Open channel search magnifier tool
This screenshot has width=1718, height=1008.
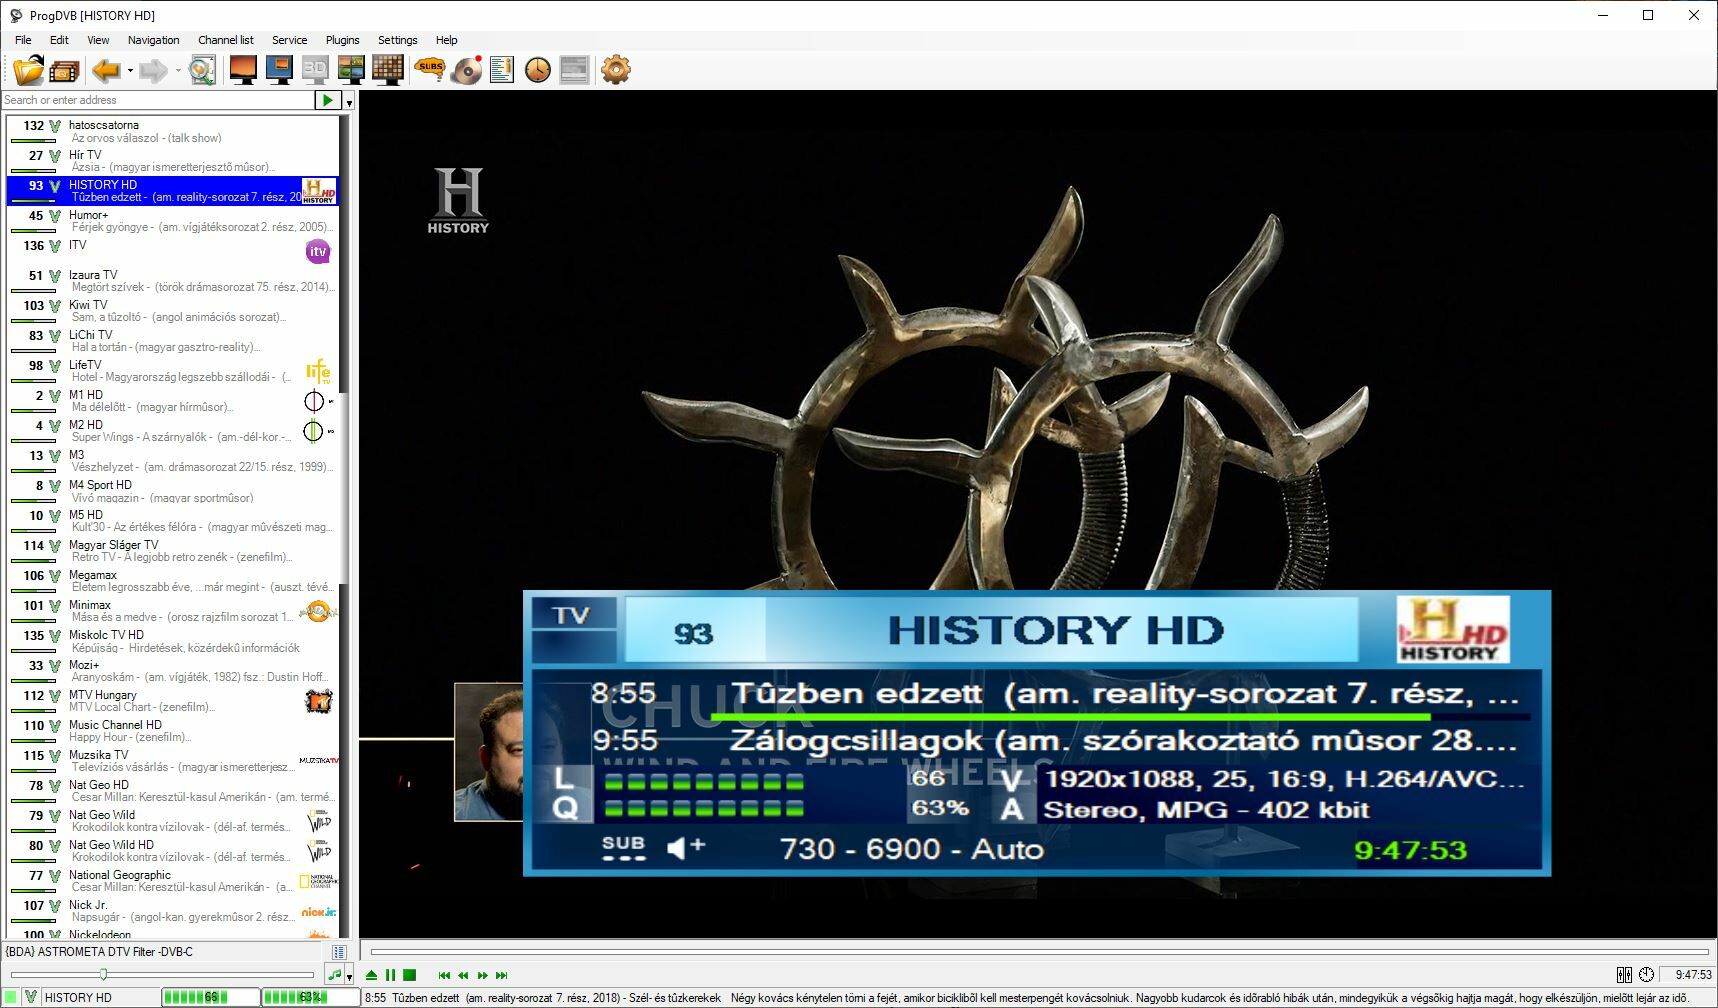[x=202, y=70]
